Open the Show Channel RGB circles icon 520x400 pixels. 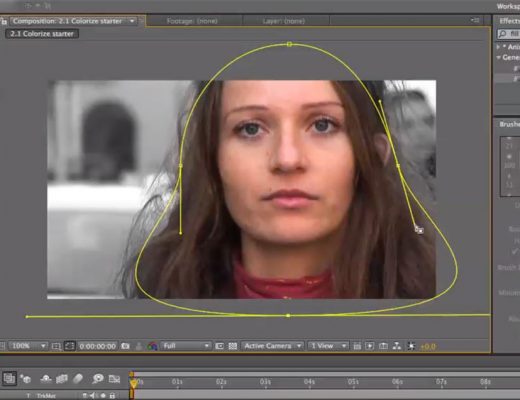[x=152, y=346]
